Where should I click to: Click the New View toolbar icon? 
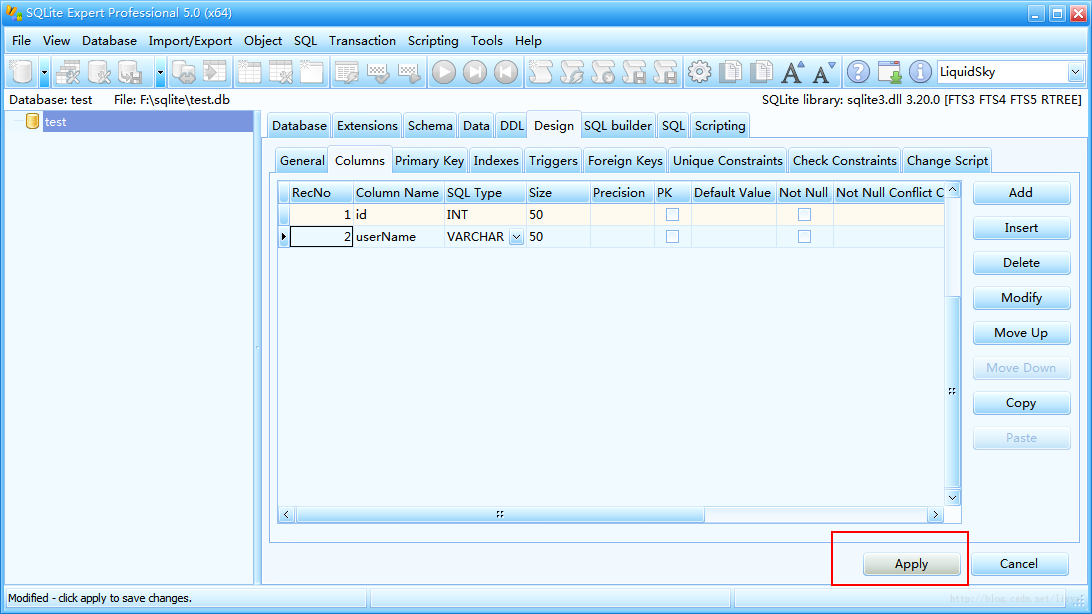pos(311,72)
